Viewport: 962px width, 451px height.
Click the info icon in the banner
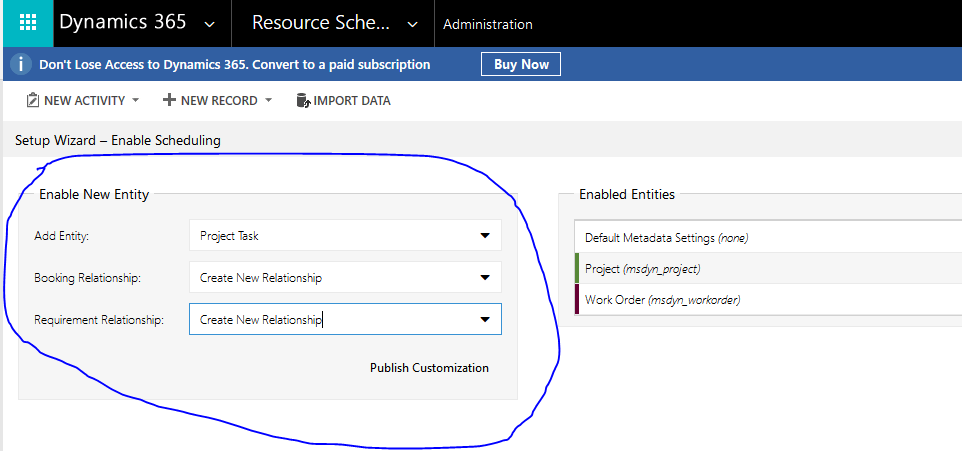pyautogui.click(x=21, y=64)
